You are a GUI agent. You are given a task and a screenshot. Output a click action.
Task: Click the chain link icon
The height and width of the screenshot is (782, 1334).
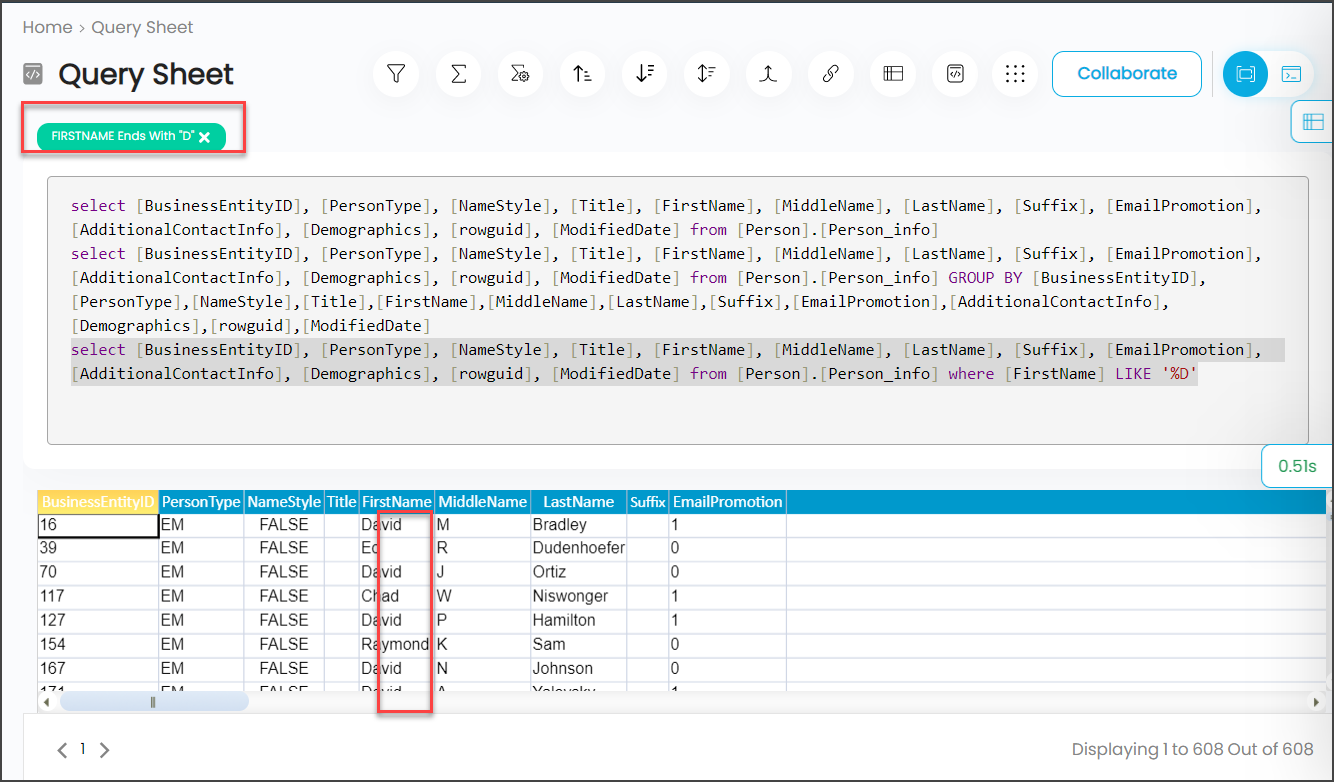pos(830,74)
